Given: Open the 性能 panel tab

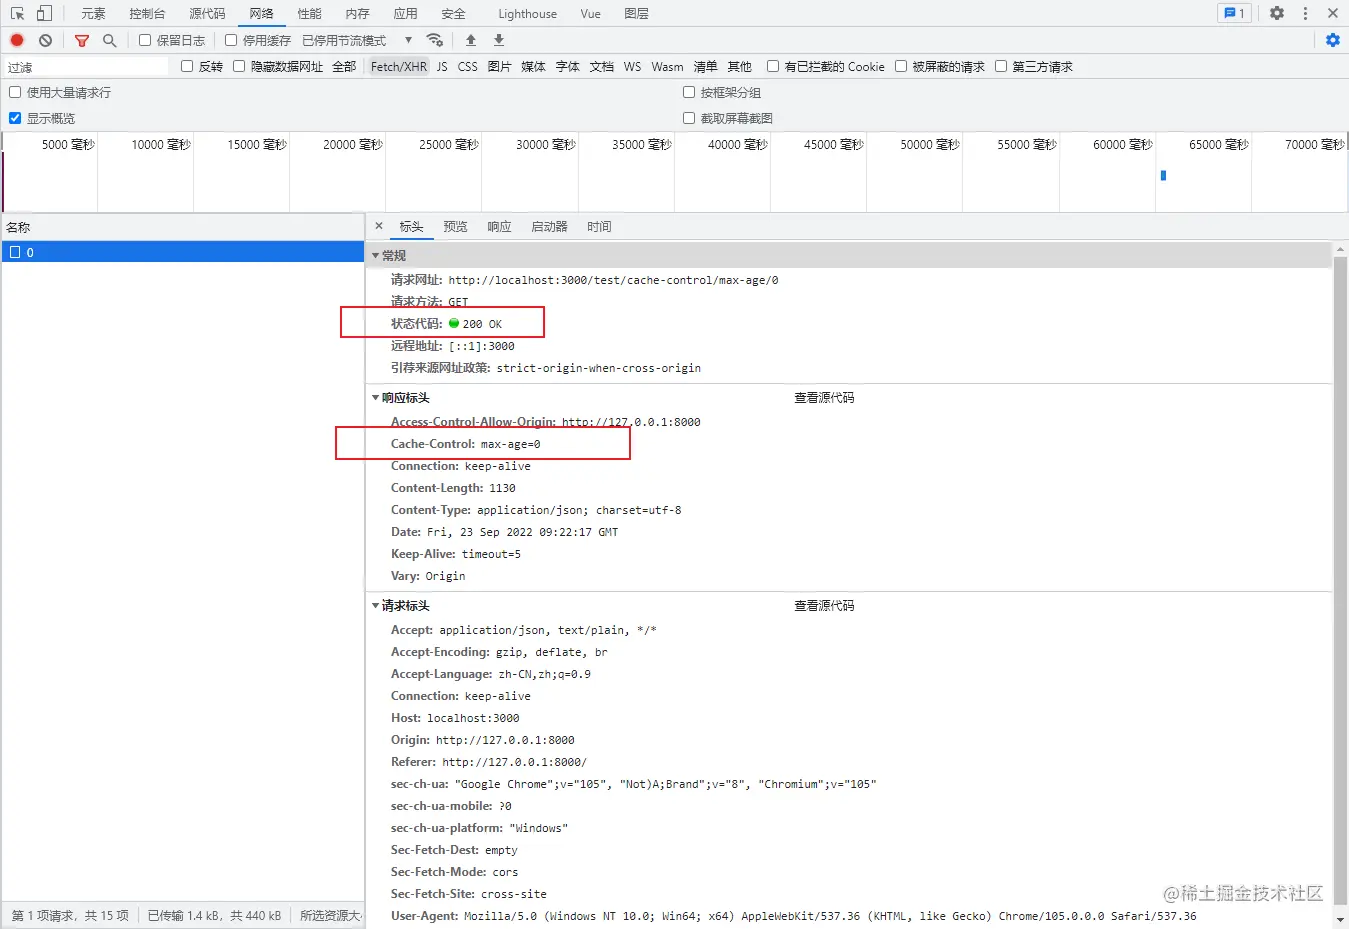Looking at the screenshot, I should 310,13.
